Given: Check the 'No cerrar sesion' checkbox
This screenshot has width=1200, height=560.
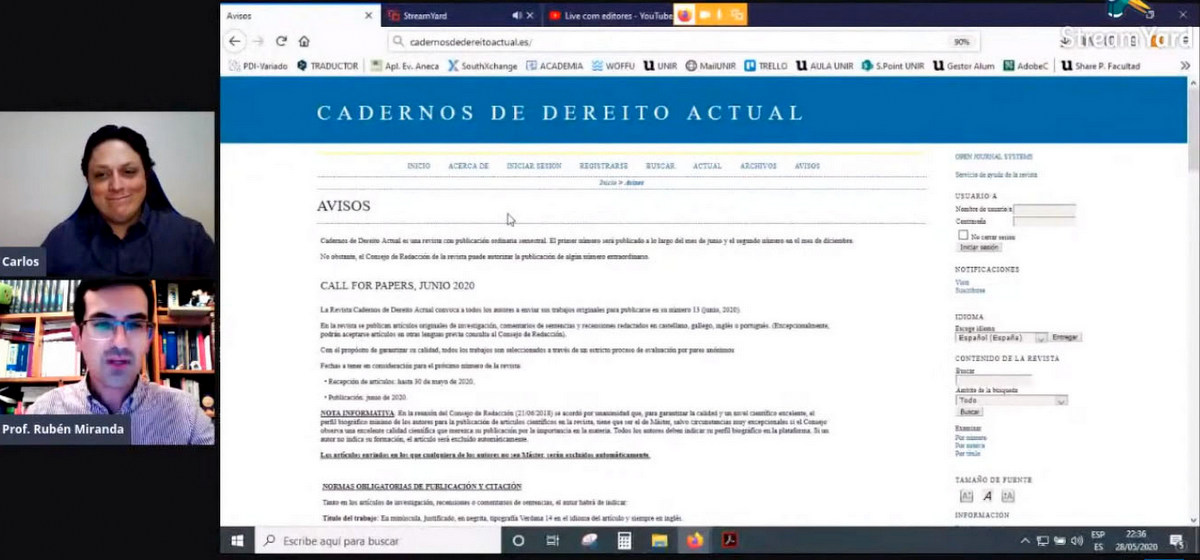Looking at the screenshot, I should 963,235.
